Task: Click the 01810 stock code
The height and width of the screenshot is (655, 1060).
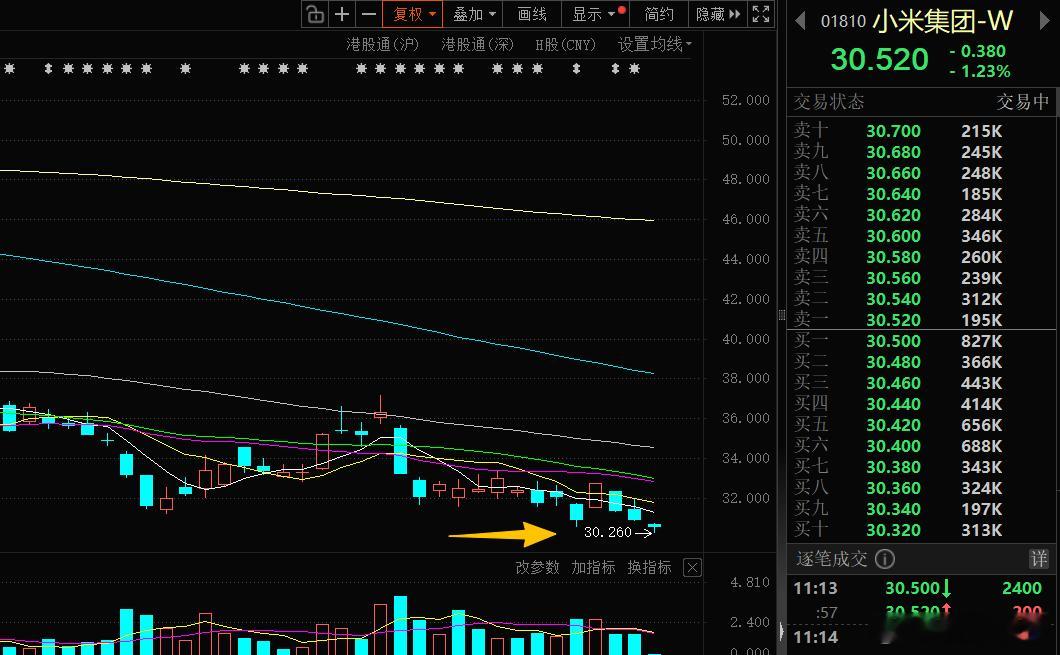Action: click(x=843, y=22)
